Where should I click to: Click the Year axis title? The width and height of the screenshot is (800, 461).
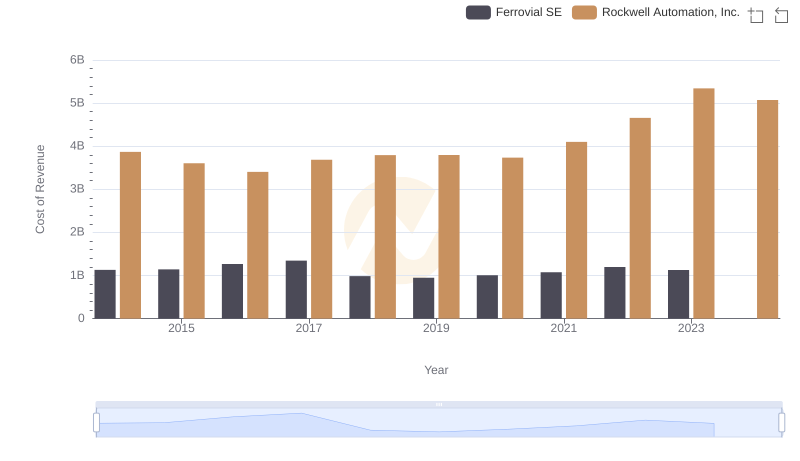436,370
